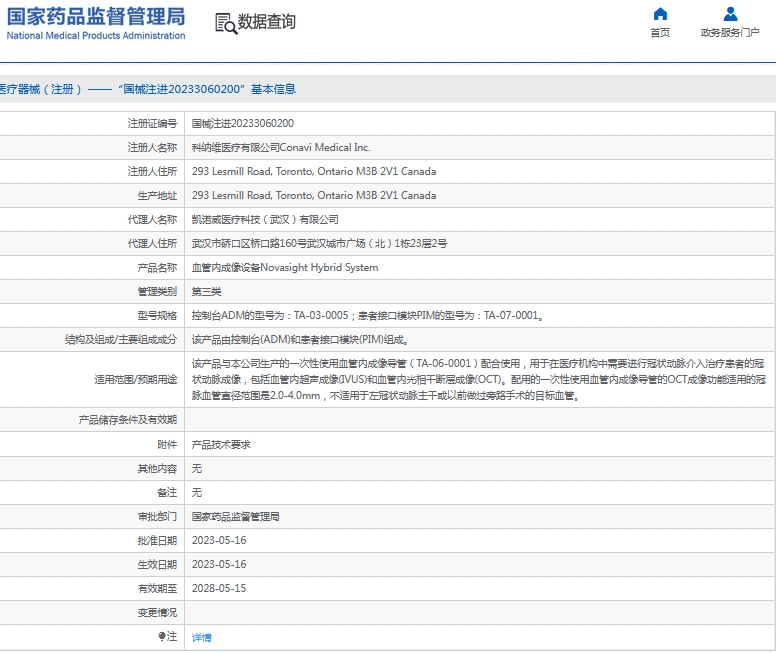Select the 无 value in 备注 row

pos(196,493)
